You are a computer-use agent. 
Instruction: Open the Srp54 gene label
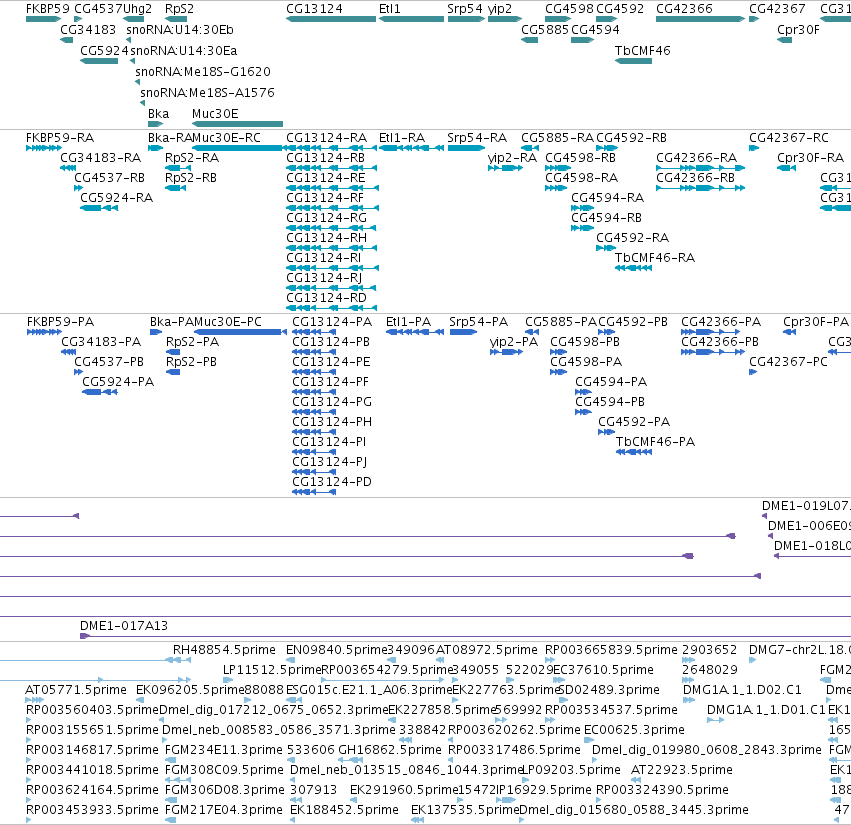click(x=465, y=9)
